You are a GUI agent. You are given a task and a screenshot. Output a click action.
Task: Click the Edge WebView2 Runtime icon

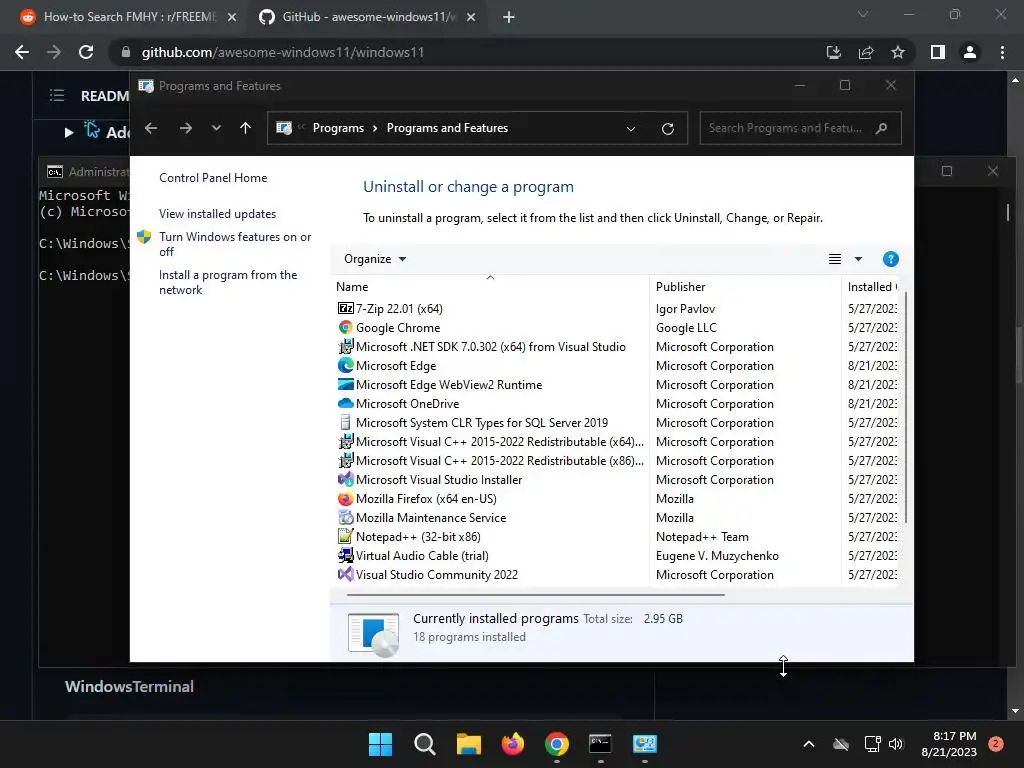(345, 385)
